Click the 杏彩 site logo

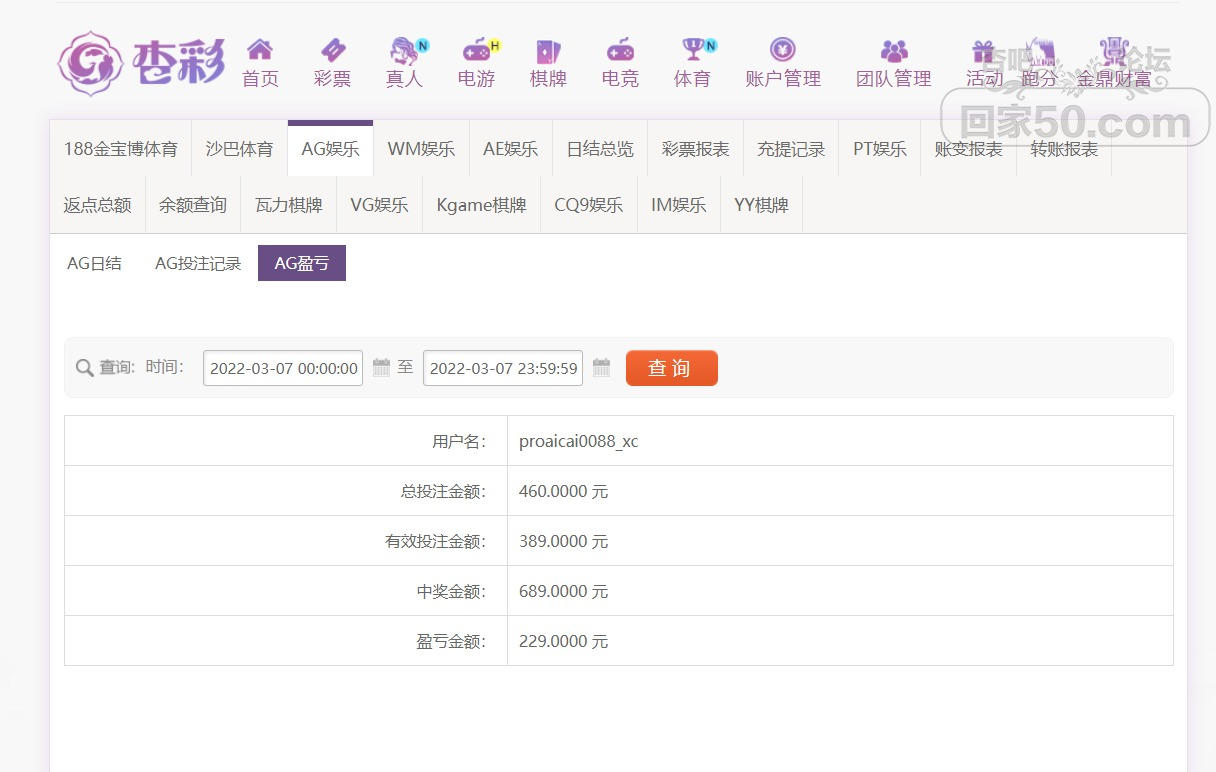coord(141,62)
